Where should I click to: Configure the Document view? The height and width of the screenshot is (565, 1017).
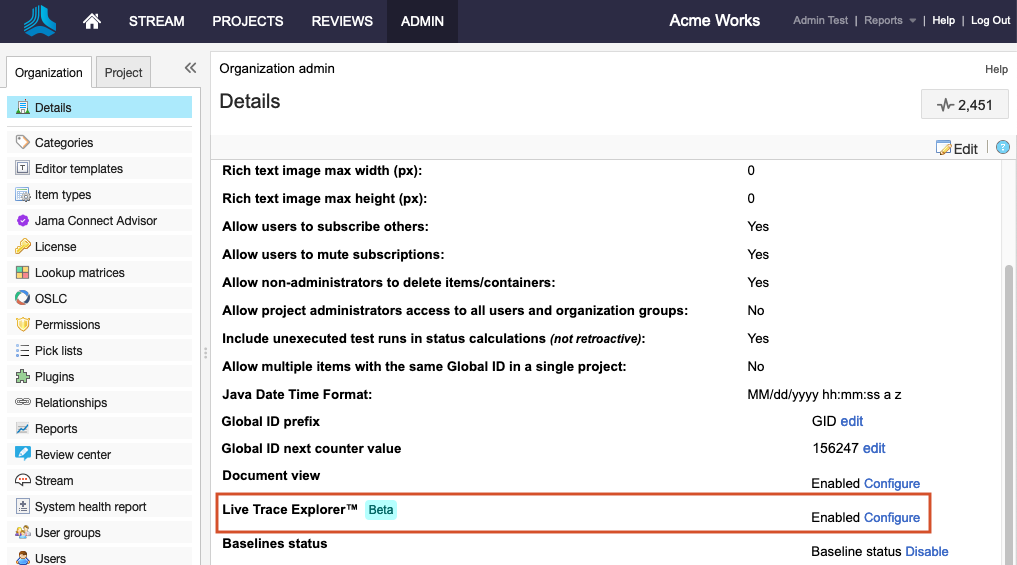tap(892, 483)
